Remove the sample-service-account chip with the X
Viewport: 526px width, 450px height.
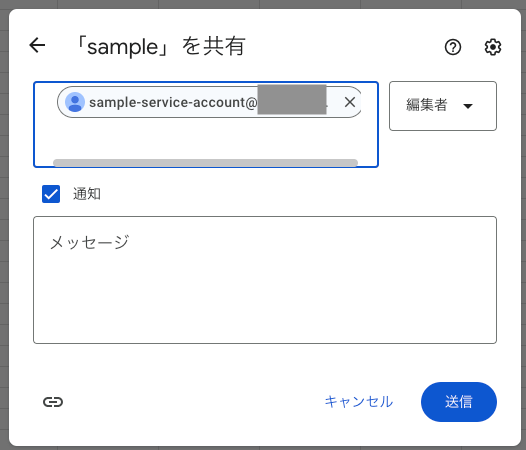(x=350, y=102)
